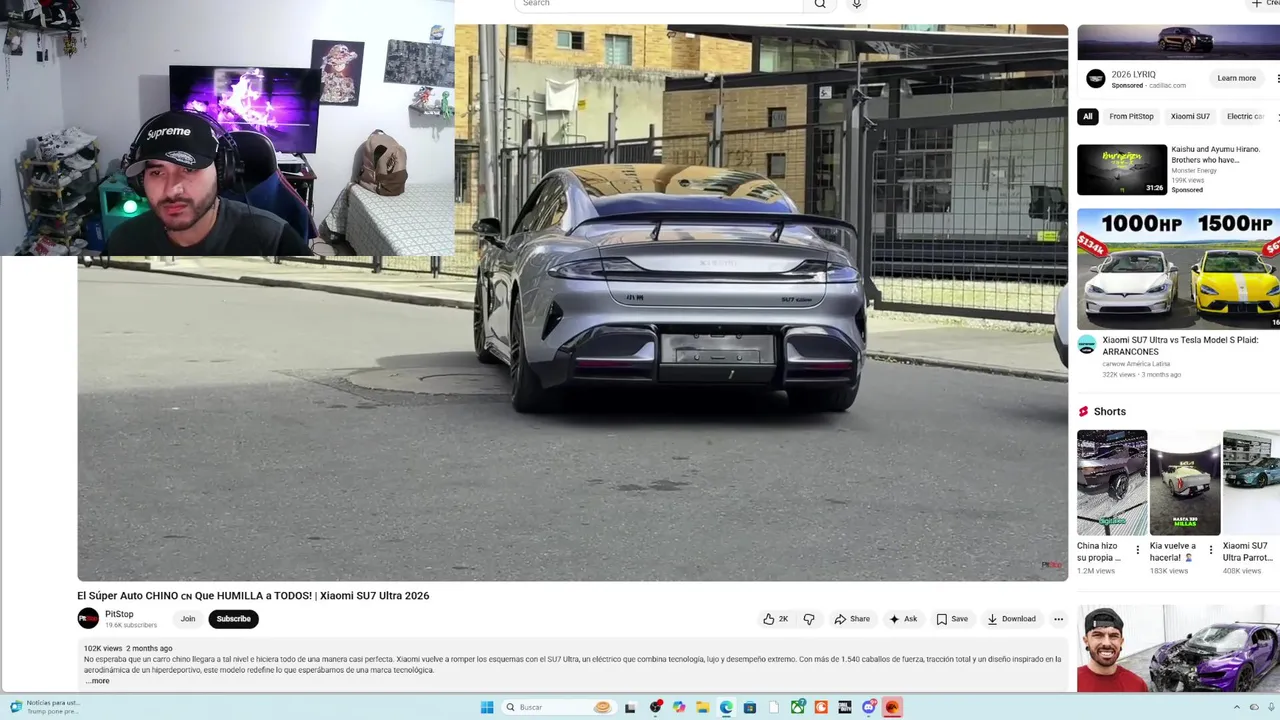Join the PitStop channel membership
Screen dimensions: 1280x720
coord(188,619)
